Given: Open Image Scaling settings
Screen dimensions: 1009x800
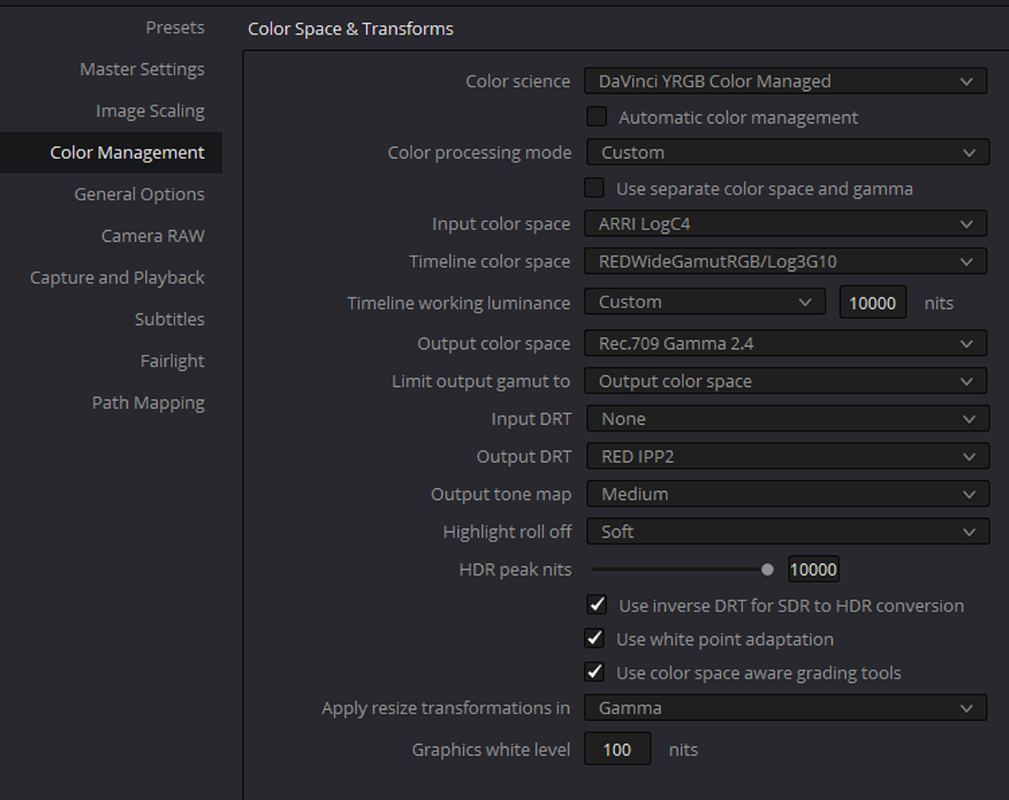Looking at the screenshot, I should click(150, 111).
